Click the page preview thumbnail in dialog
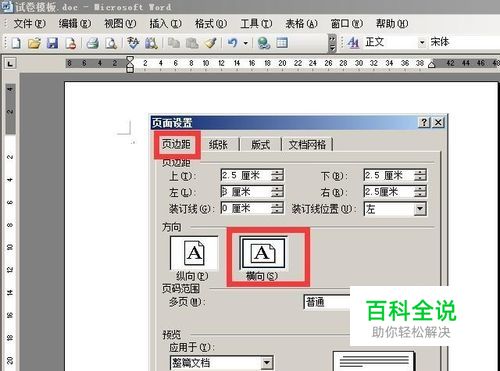500x371 pixels. 373,361
